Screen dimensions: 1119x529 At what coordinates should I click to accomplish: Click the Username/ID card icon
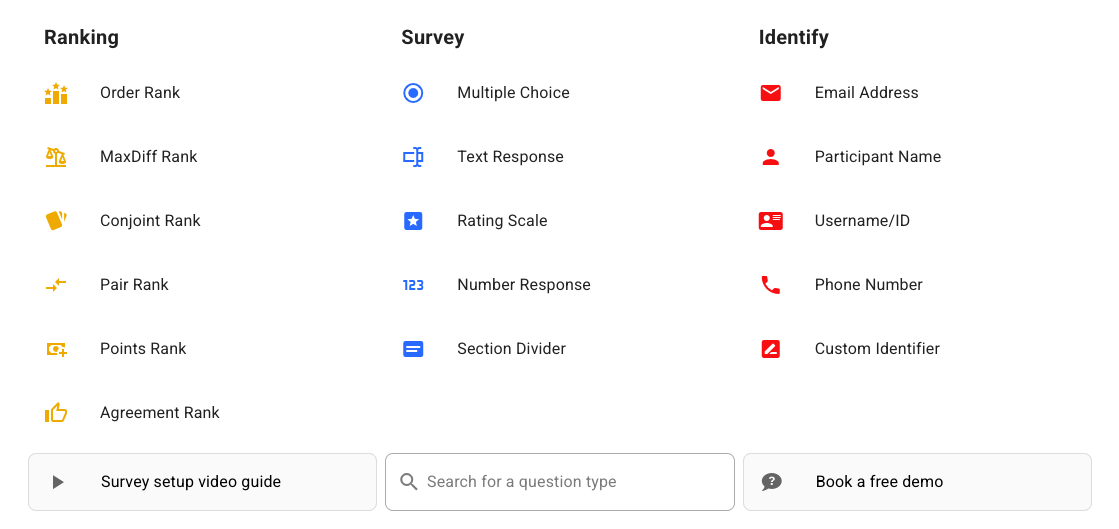pyautogui.click(x=770, y=221)
